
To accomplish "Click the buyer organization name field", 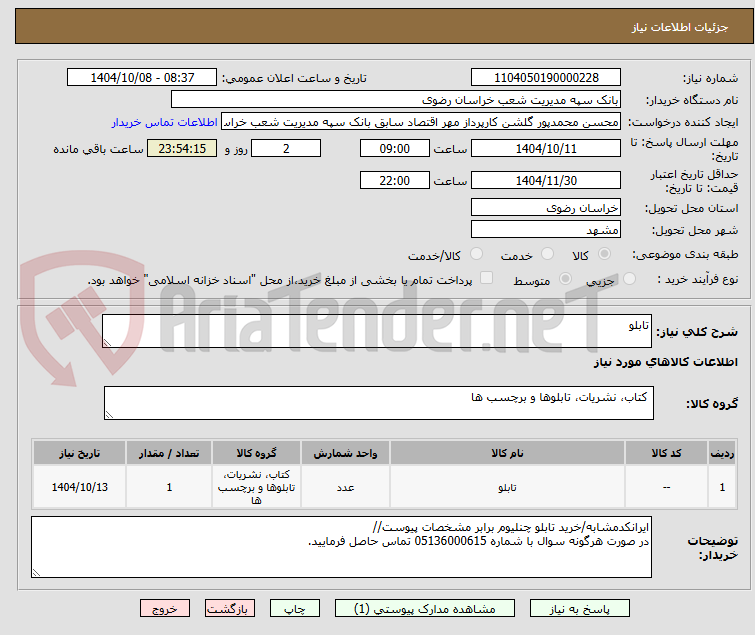I will point(396,100).
